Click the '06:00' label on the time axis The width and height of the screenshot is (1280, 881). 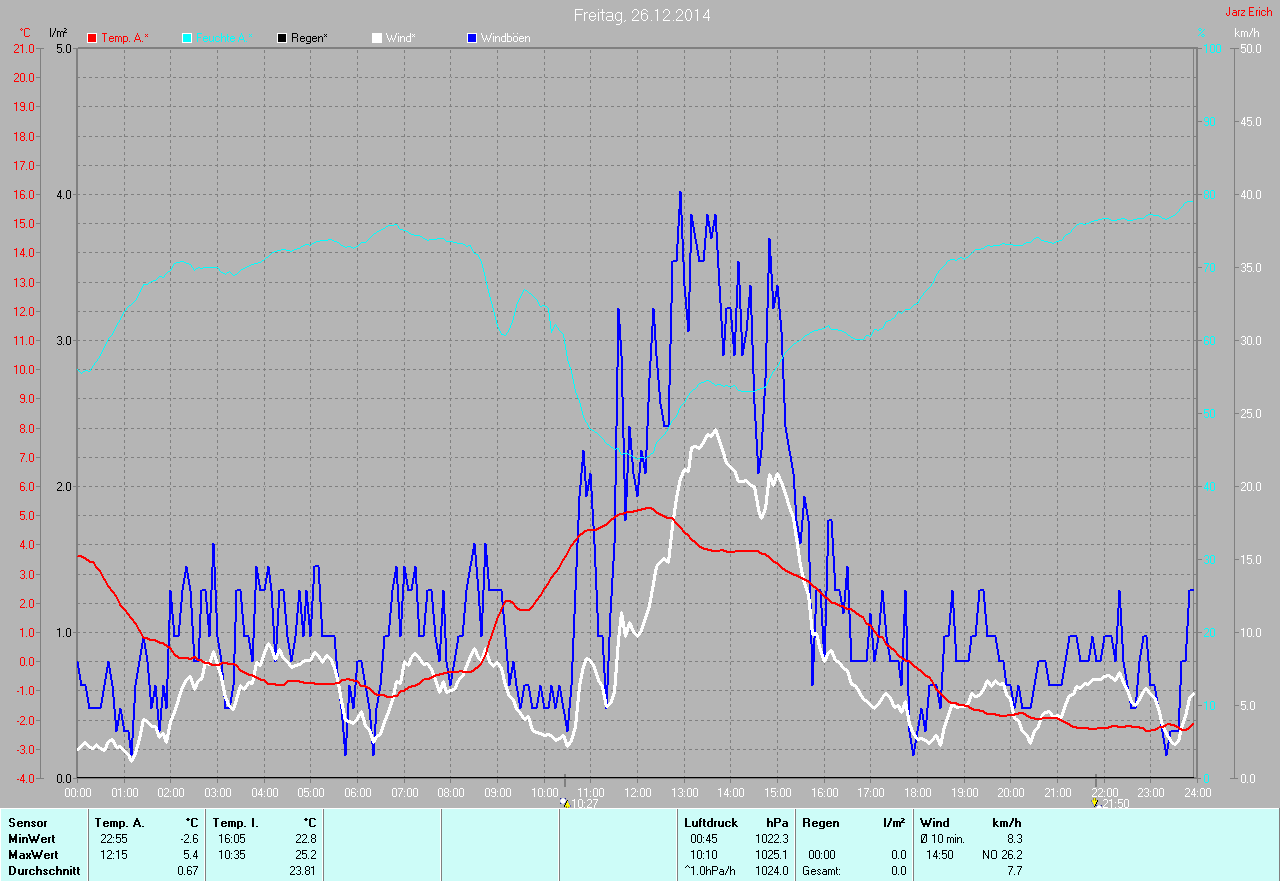(x=357, y=793)
